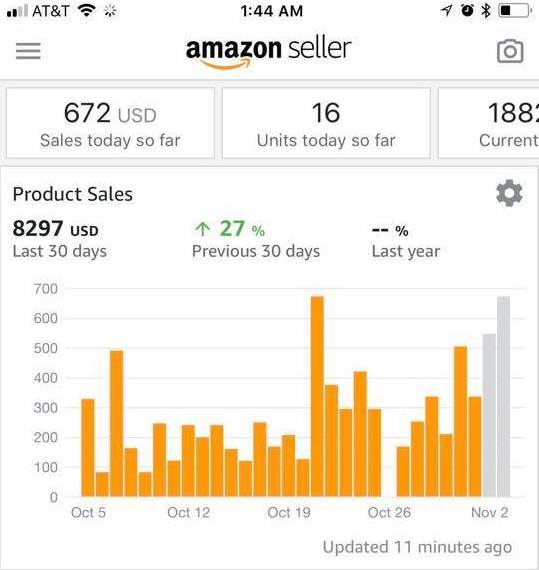Tap the first orange bar above Oct 5

pyautogui.click(x=88, y=447)
